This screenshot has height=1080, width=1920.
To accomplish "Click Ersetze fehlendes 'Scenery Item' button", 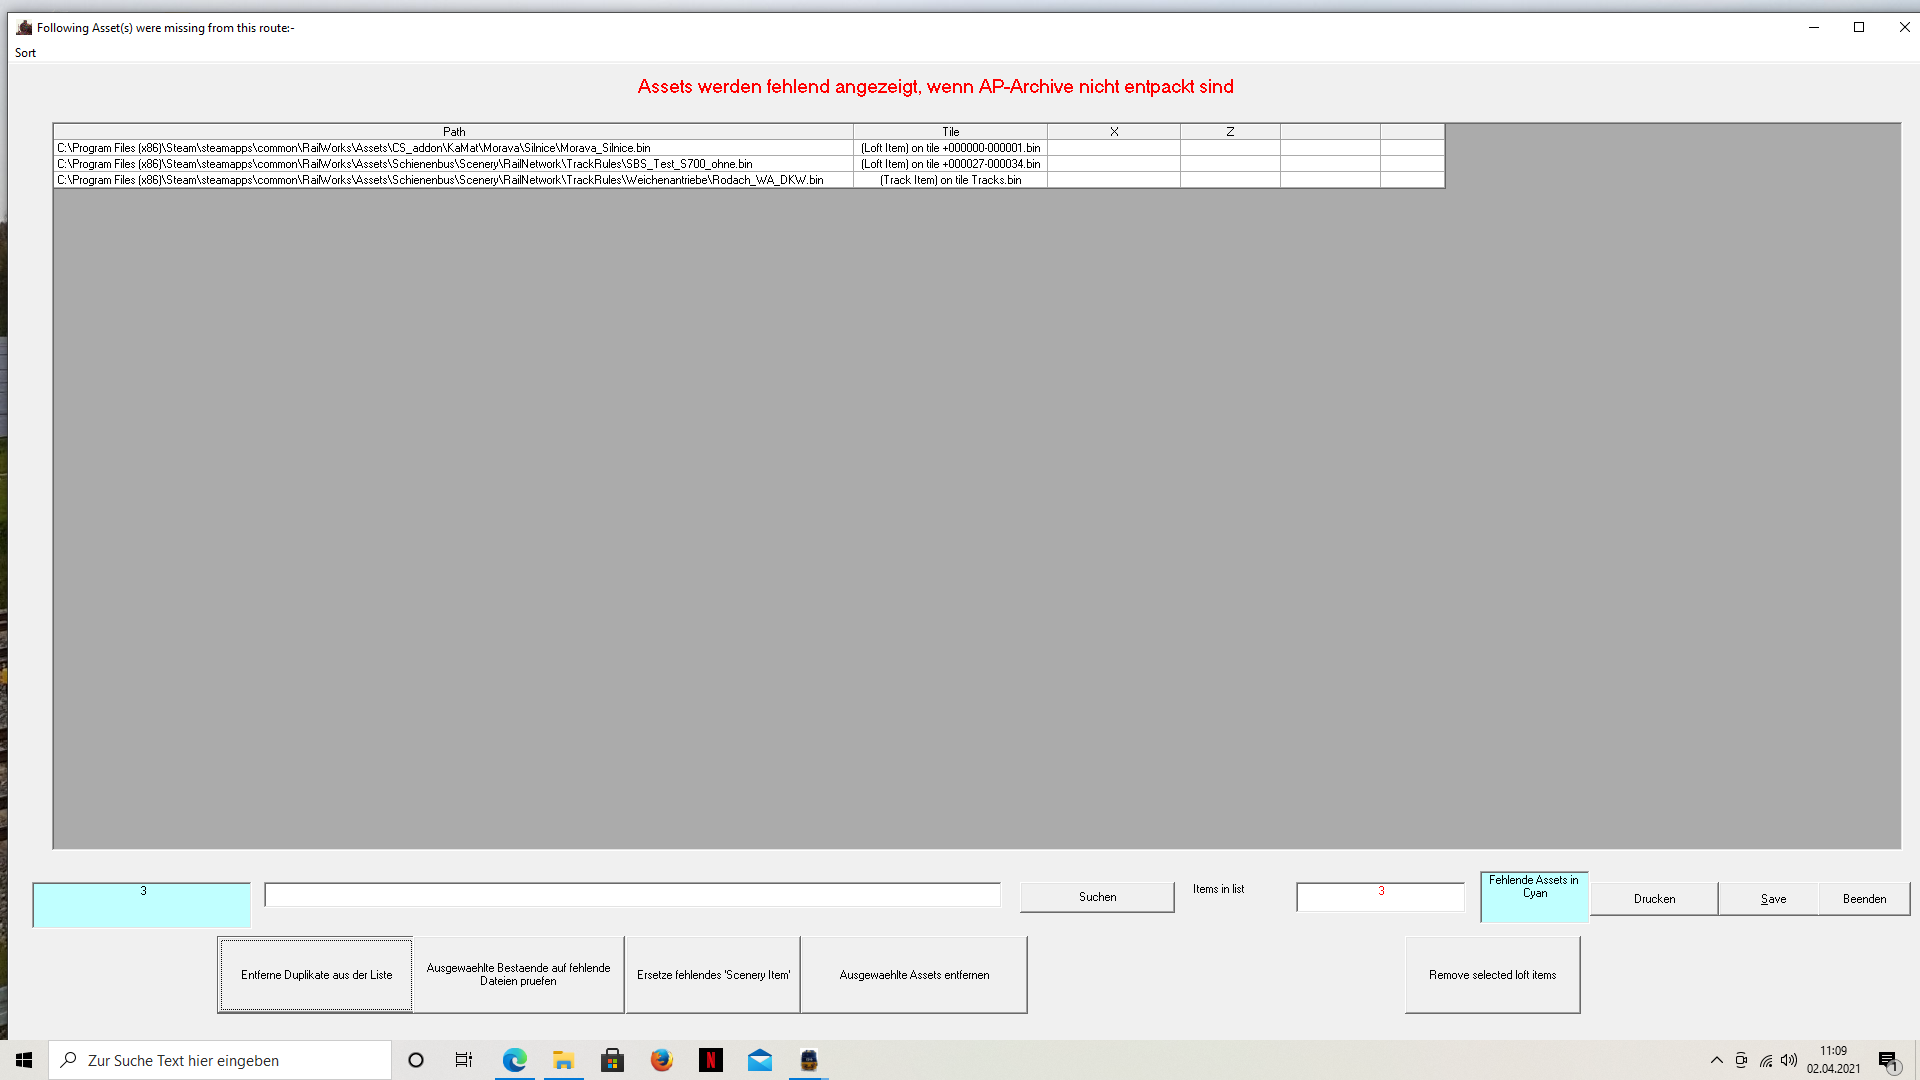I will point(713,975).
